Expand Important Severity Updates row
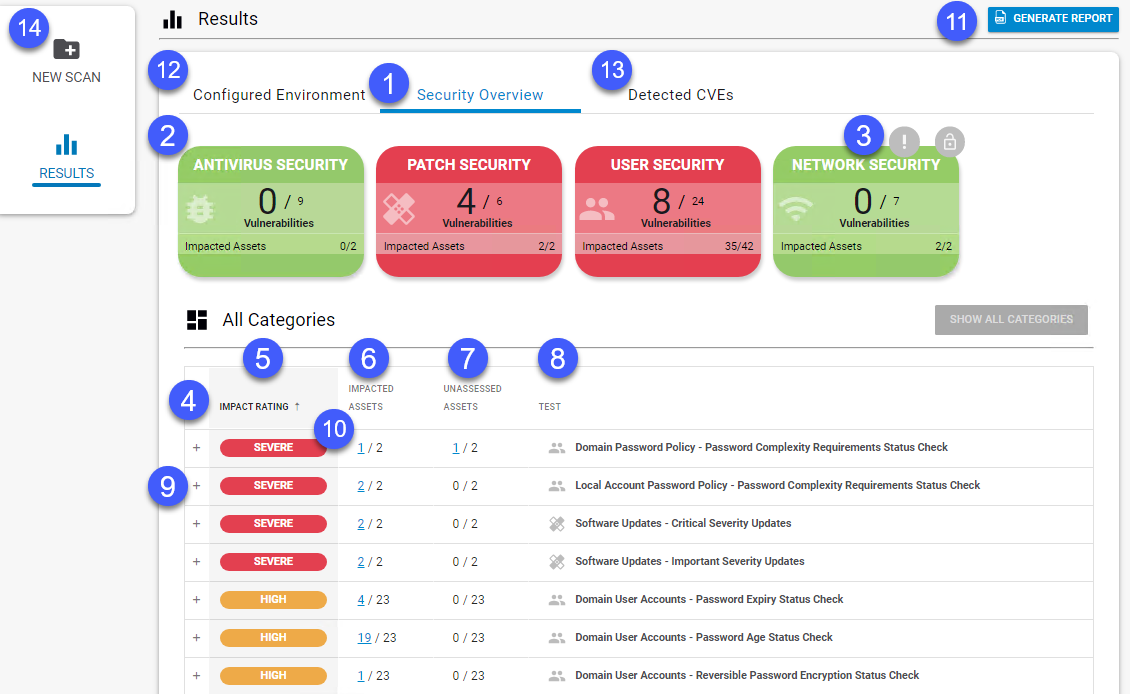 (196, 561)
